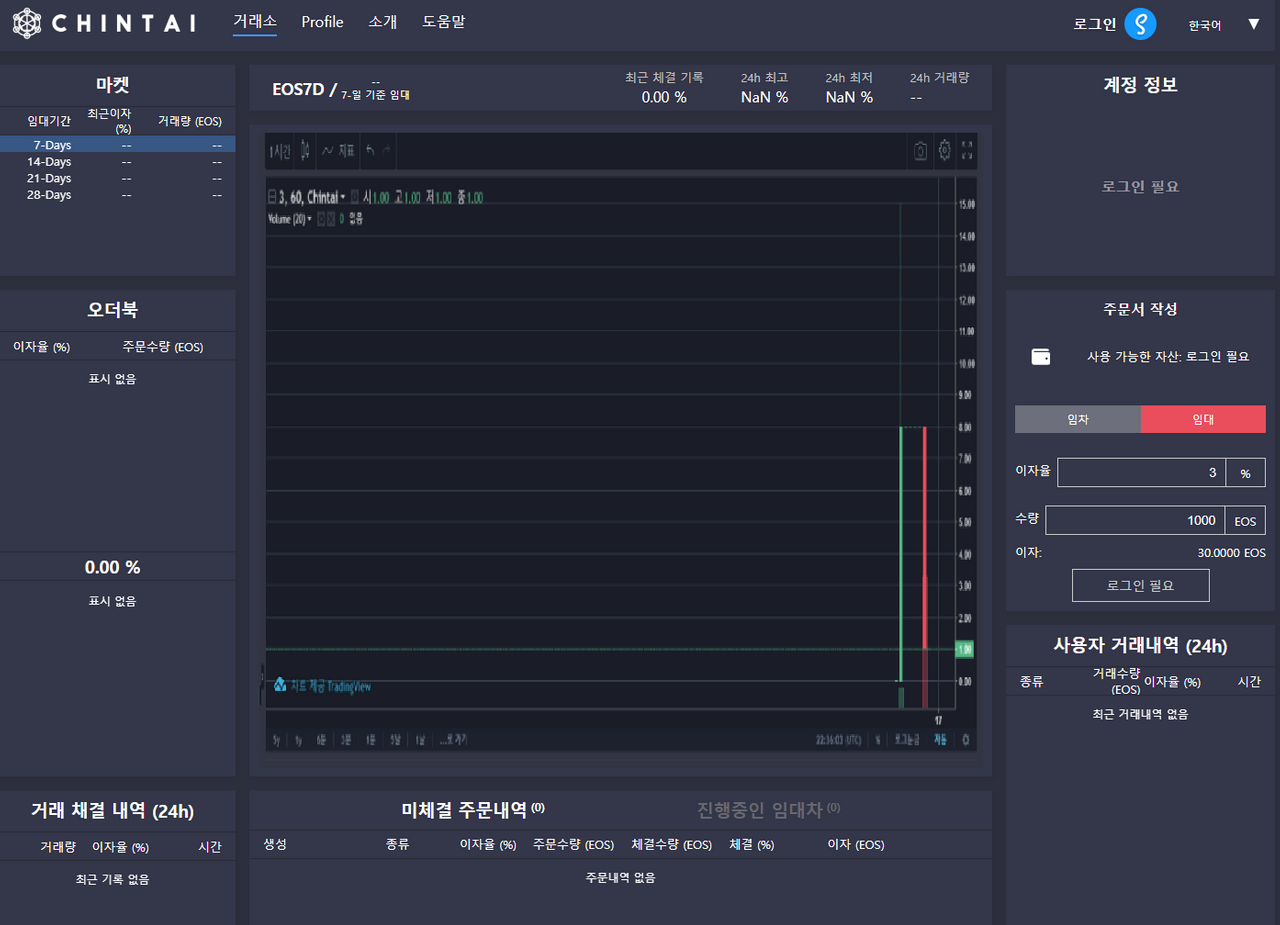Open the language dropdown arrow
Viewport: 1280px width, 925px height.
pyautogui.click(x=1253, y=23)
